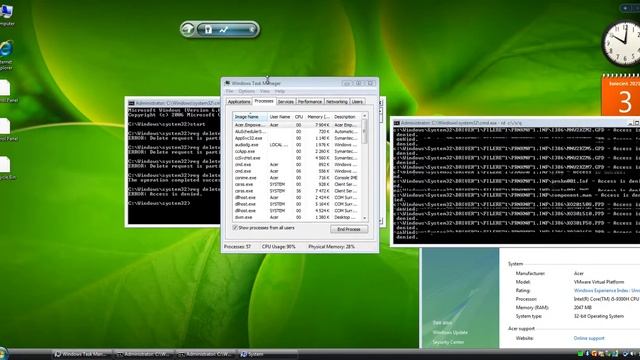This screenshot has width=640, height=360.
Task: Click the process list vertical scrollbar thumb
Action: pos(364,131)
